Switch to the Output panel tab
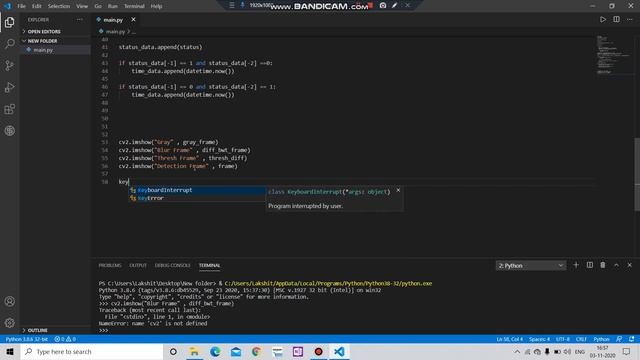640x360 pixels. click(138, 265)
